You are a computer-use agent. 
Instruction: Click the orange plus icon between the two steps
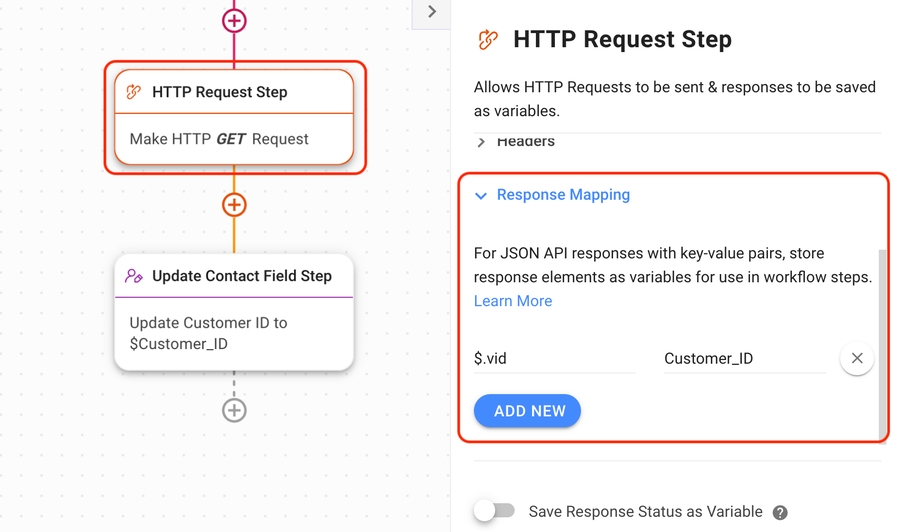tap(234, 204)
